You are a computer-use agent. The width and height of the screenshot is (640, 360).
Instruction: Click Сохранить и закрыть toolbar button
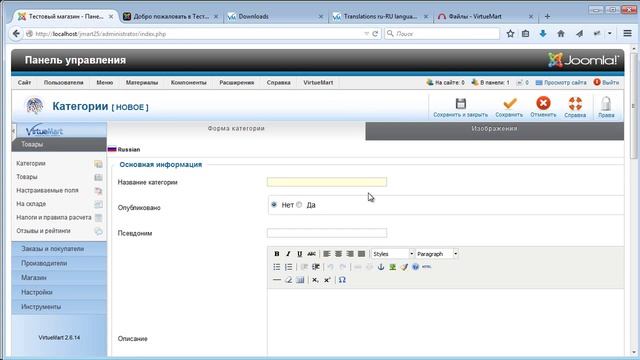pos(460,108)
